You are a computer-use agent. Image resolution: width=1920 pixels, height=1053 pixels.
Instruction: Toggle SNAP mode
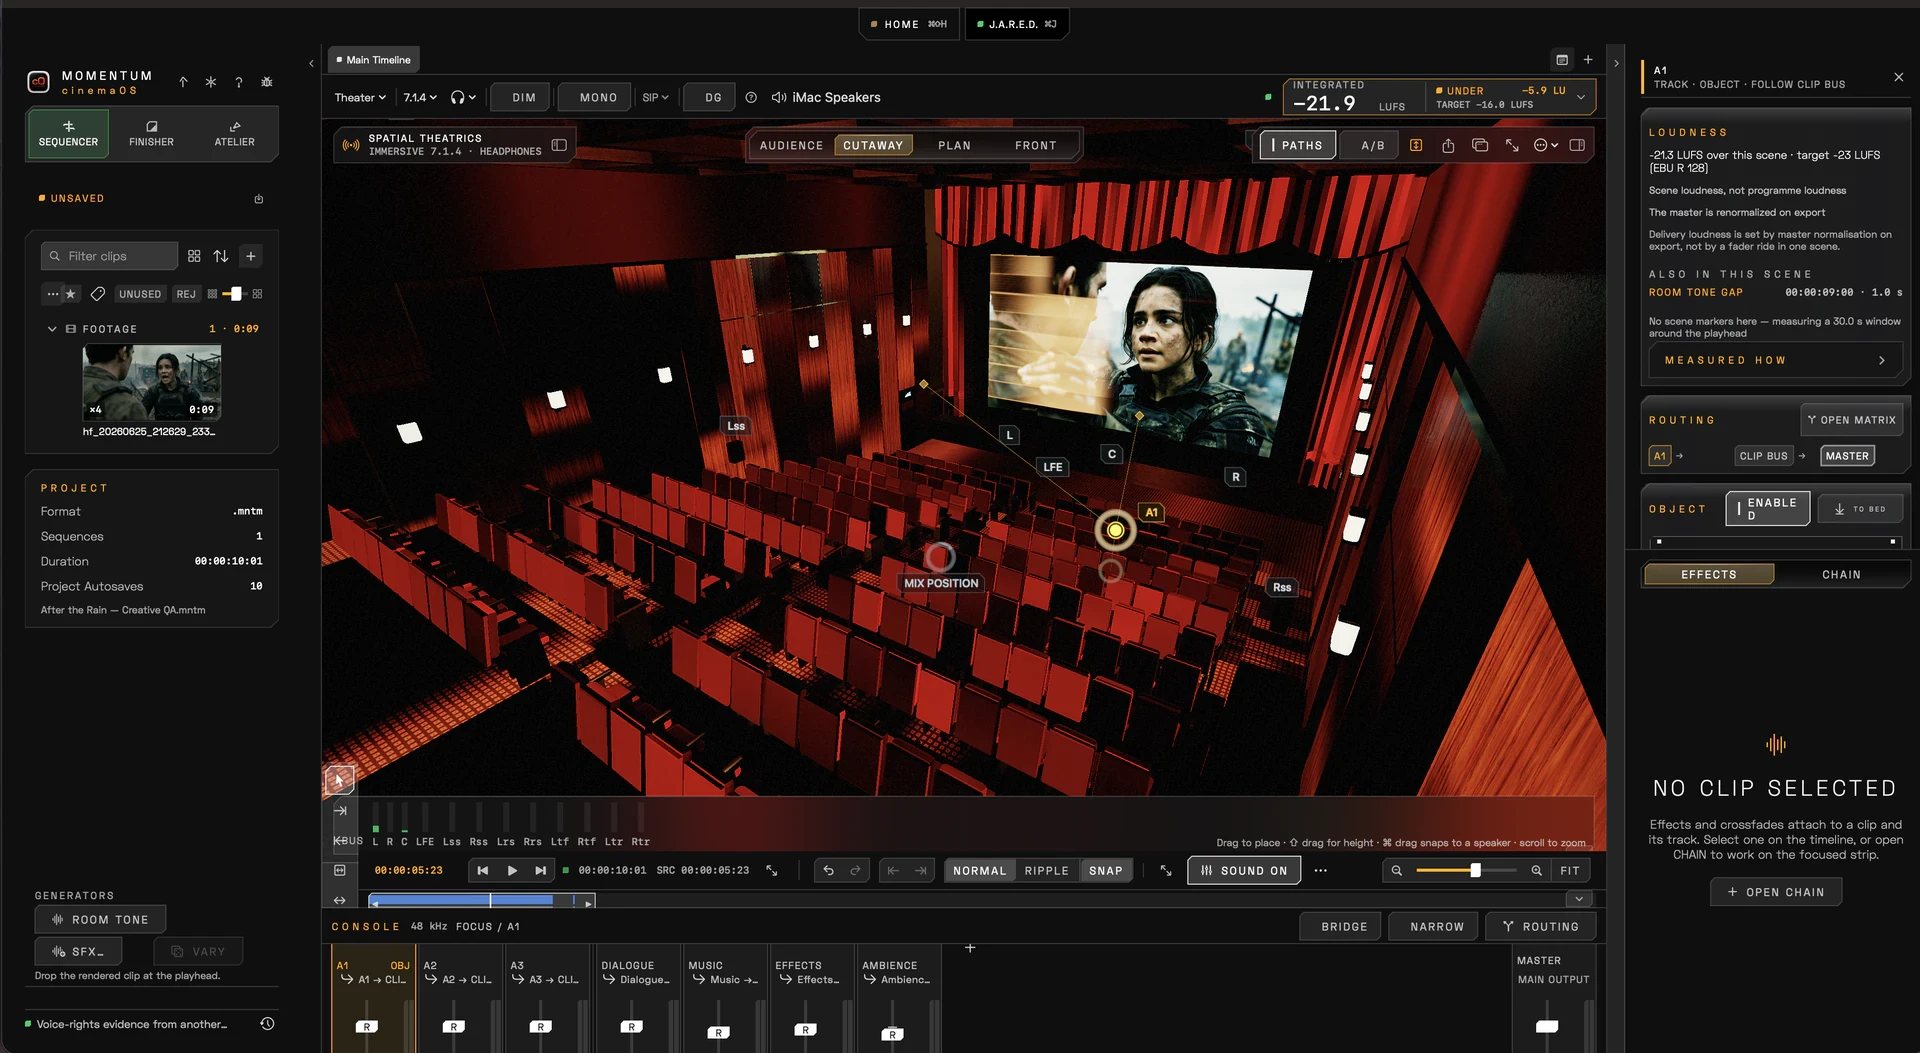click(1105, 870)
